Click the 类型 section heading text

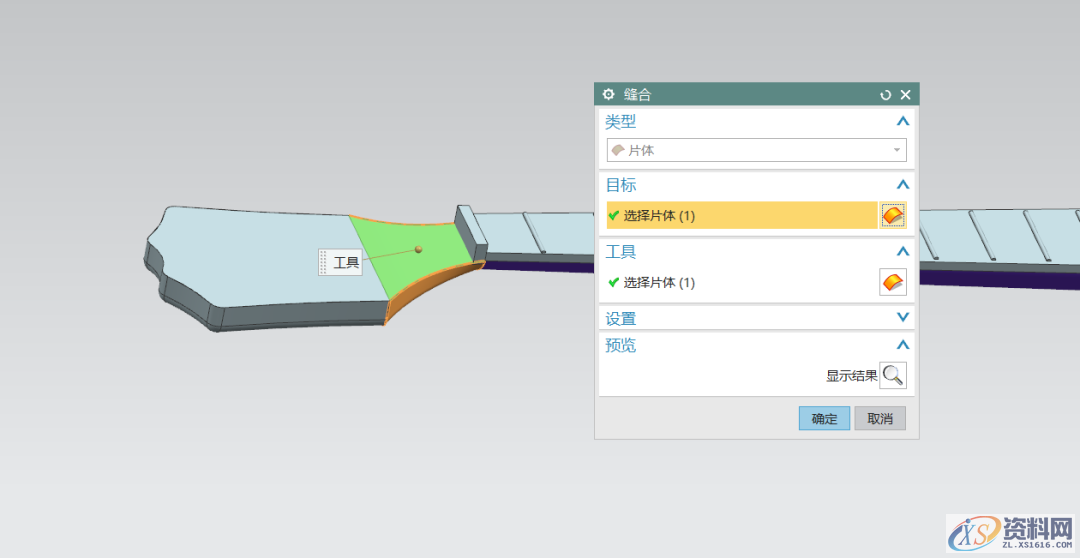621,122
